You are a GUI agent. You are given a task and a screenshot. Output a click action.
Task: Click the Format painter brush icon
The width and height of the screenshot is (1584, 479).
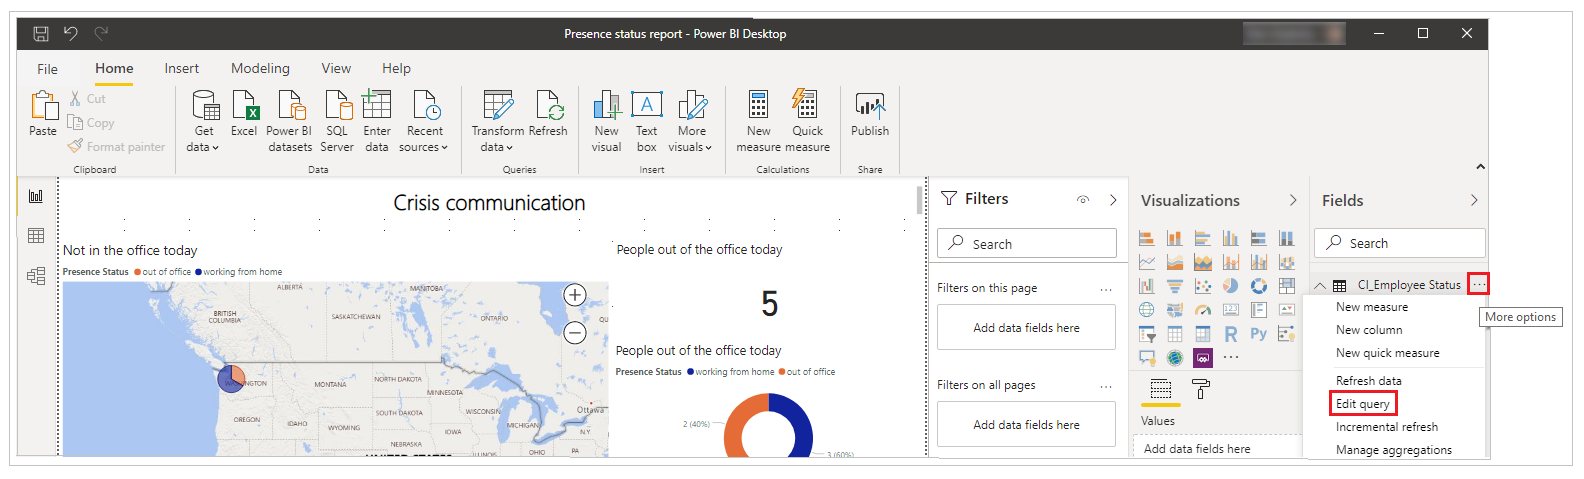point(75,146)
